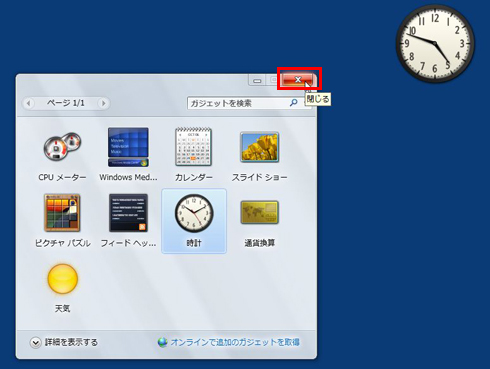
Task: Click the CPU メーター label text
Action: 62,177
